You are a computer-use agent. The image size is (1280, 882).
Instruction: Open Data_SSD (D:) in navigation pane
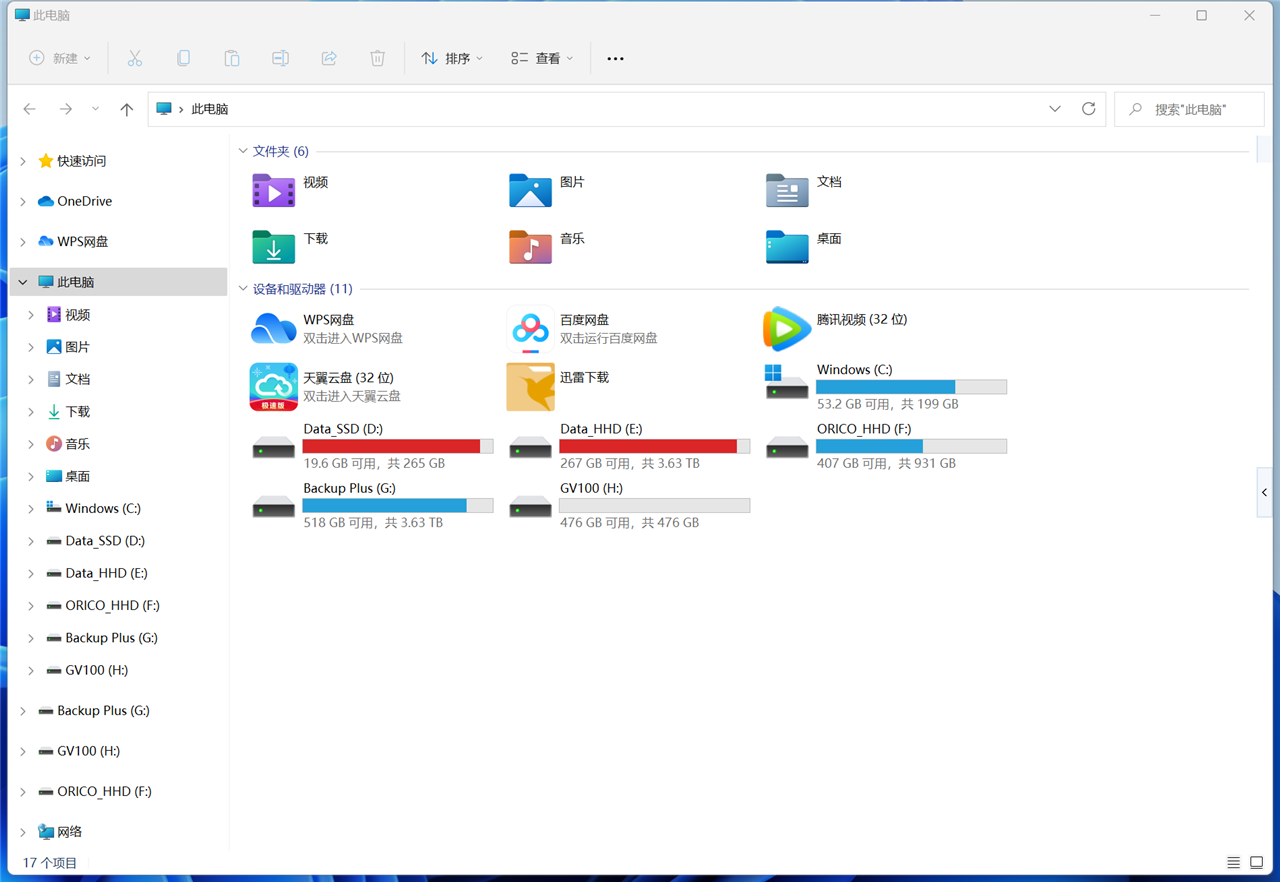tap(95, 541)
